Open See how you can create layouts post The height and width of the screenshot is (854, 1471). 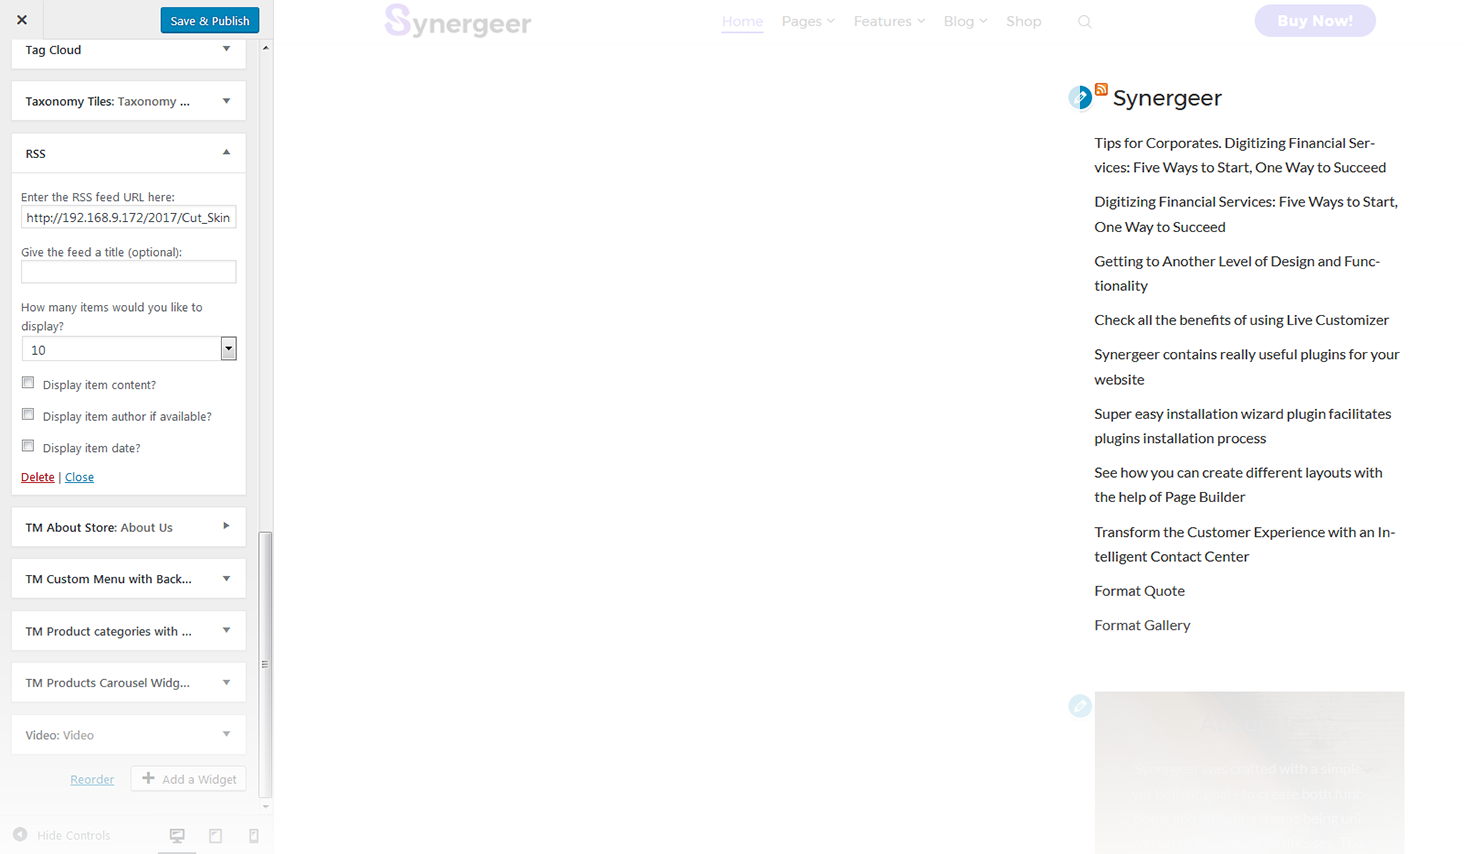click(x=1238, y=485)
